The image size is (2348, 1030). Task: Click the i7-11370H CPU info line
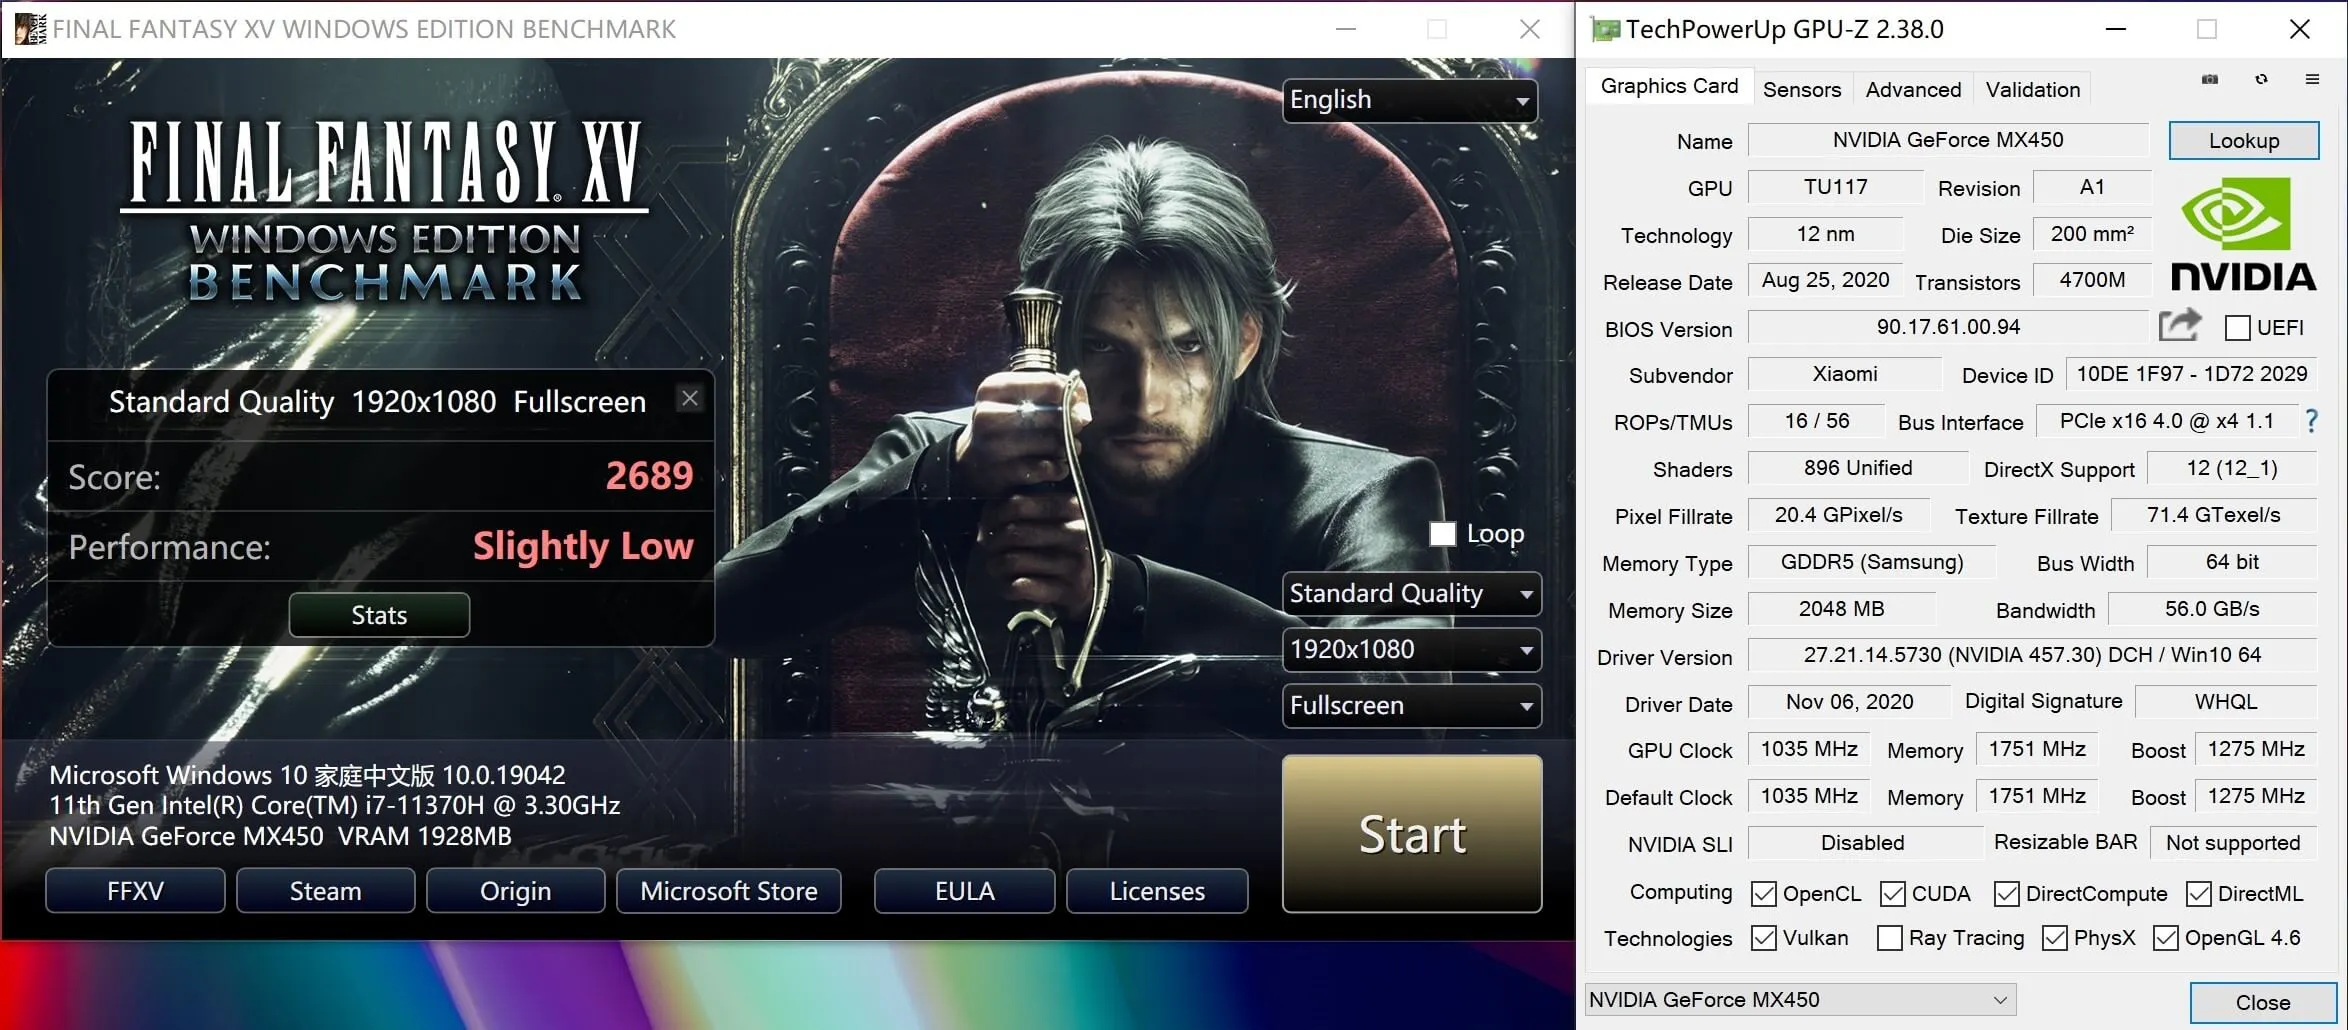(x=335, y=806)
